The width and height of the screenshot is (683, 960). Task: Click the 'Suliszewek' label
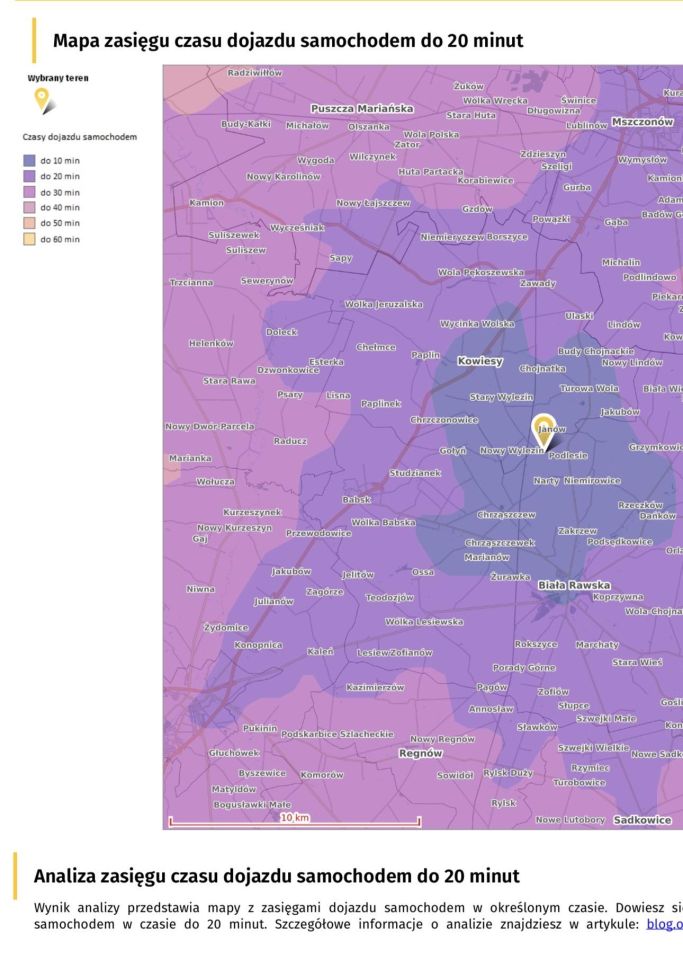234,234
